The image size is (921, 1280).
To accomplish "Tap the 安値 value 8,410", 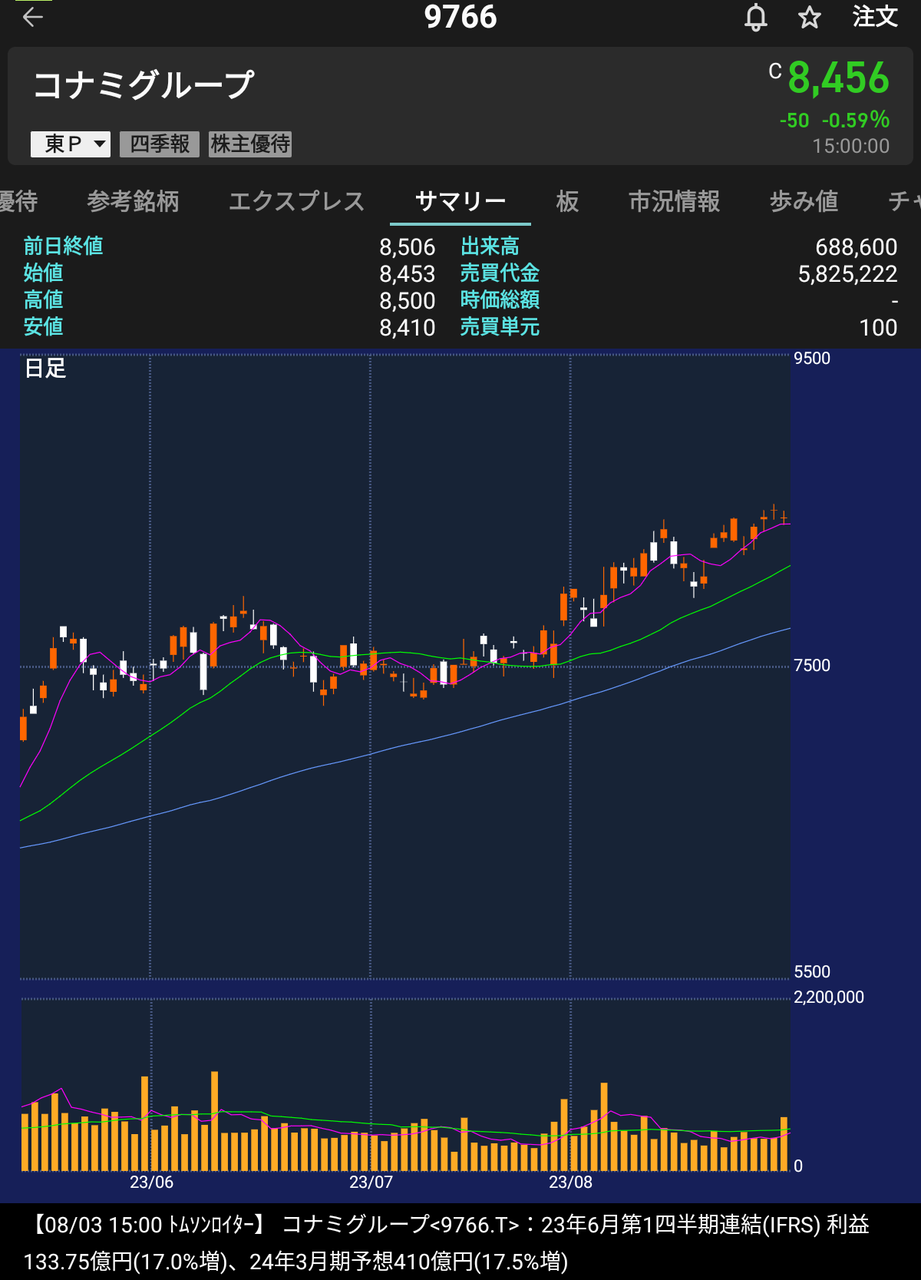I will click(407, 327).
